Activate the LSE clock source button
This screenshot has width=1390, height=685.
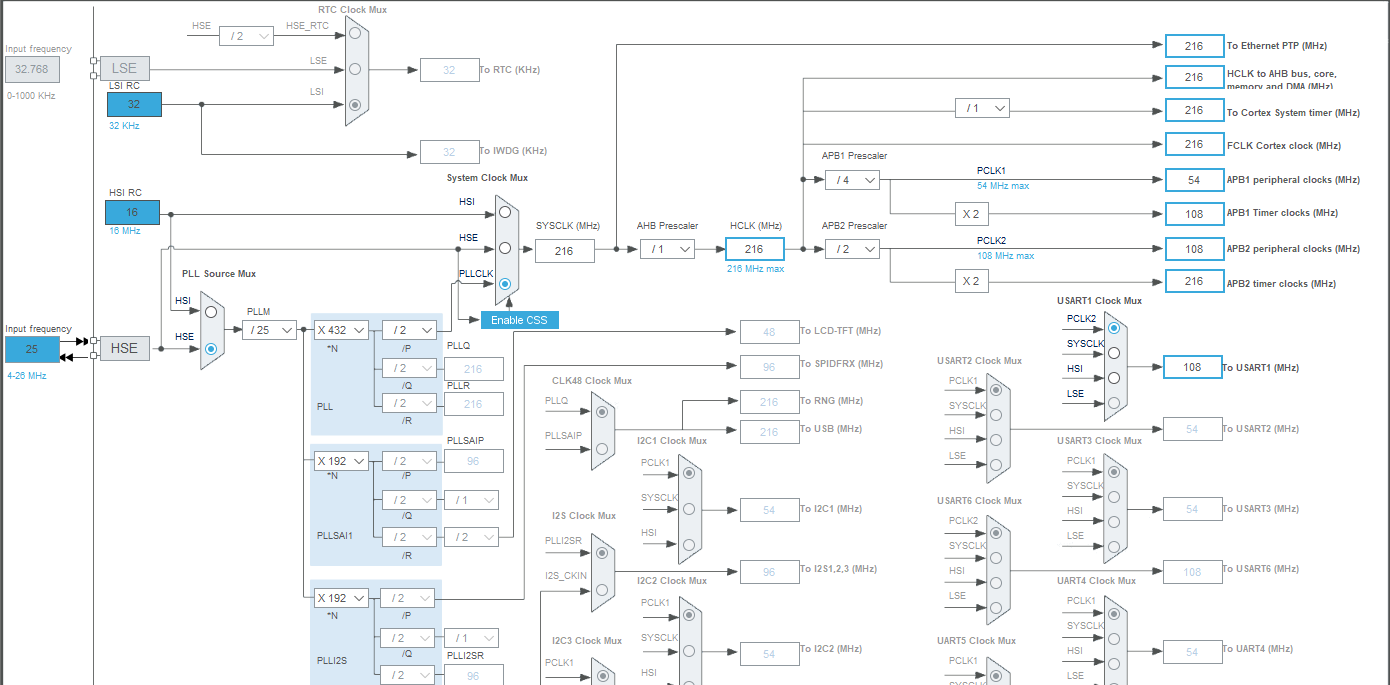[x=124, y=68]
